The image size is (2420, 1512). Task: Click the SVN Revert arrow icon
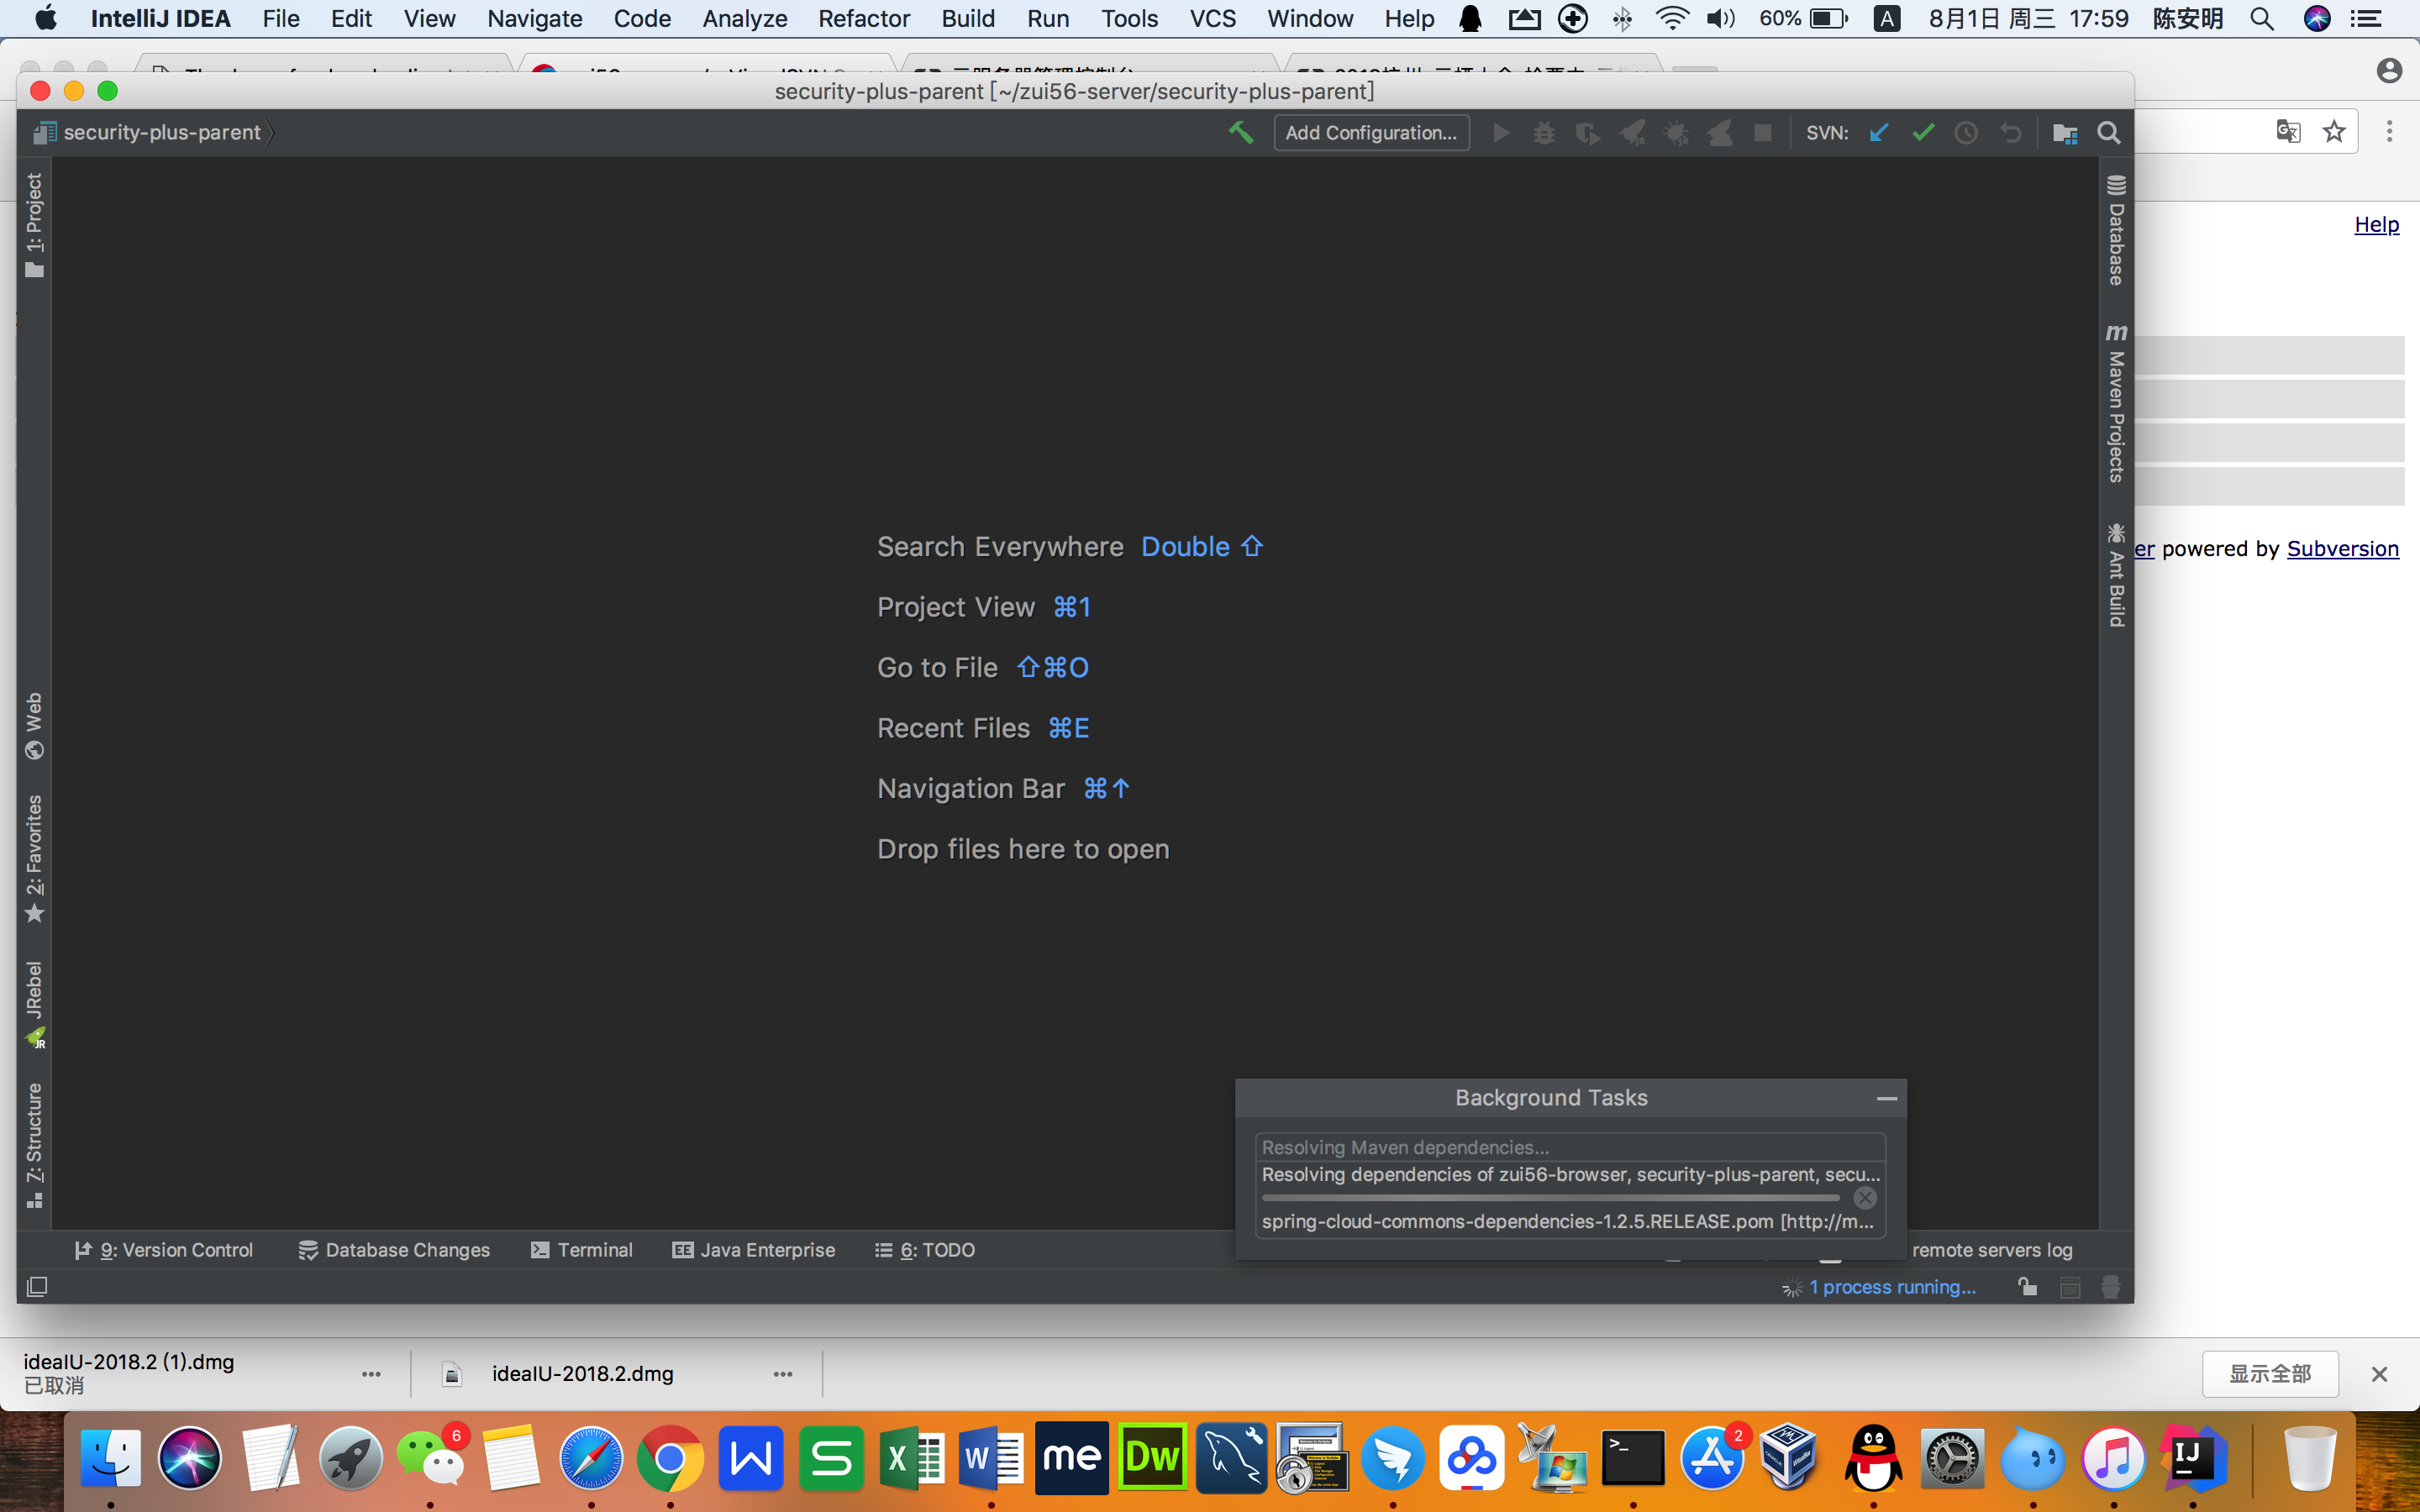click(x=2010, y=133)
